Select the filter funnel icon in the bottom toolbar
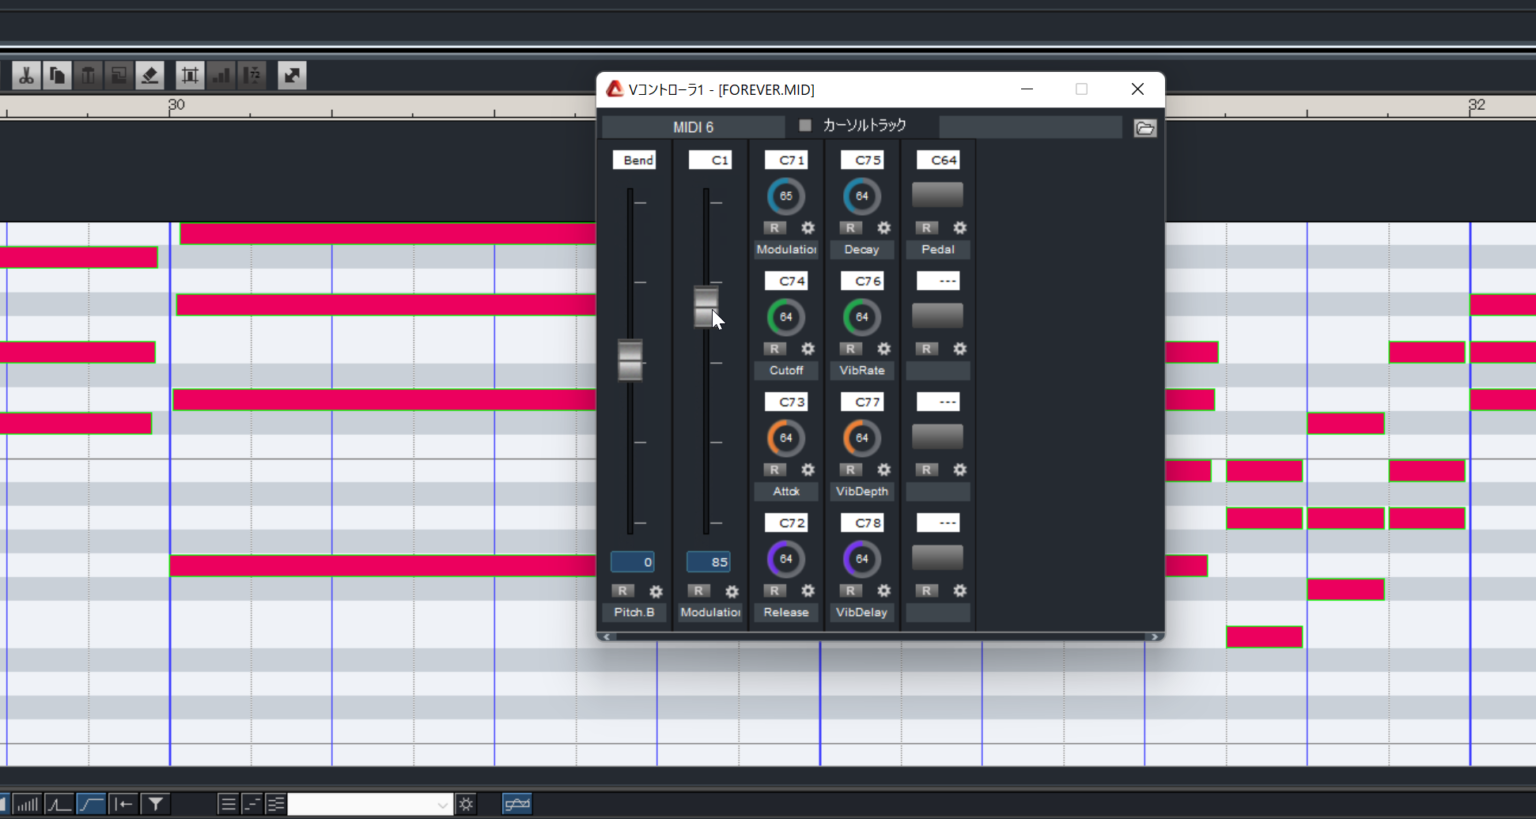The height and width of the screenshot is (819, 1536). pos(155,803)
